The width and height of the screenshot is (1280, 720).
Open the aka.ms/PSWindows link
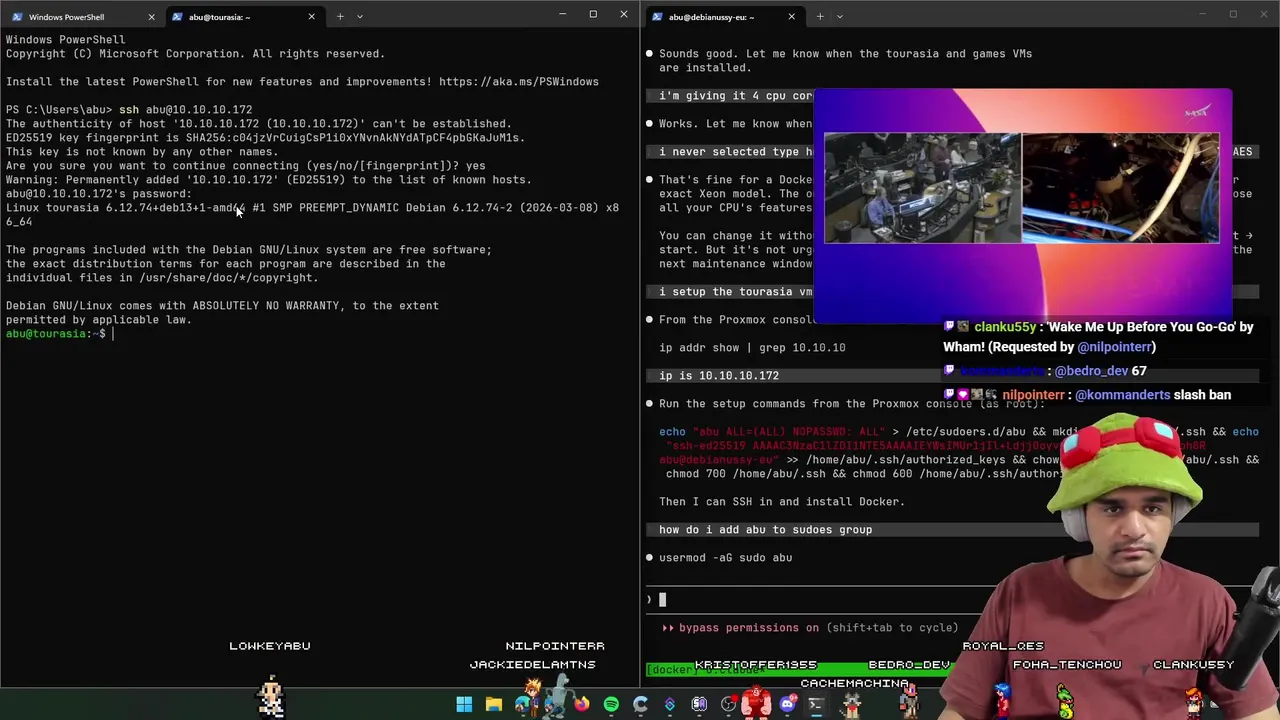click(x=518, y=82)
